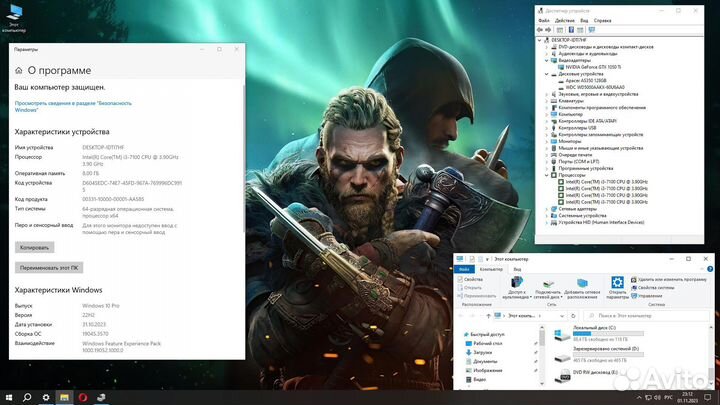Select the Apacer AS350 128GB disk
The height and width of the screenshot is (405, 720).
click(x=582, y=80)
